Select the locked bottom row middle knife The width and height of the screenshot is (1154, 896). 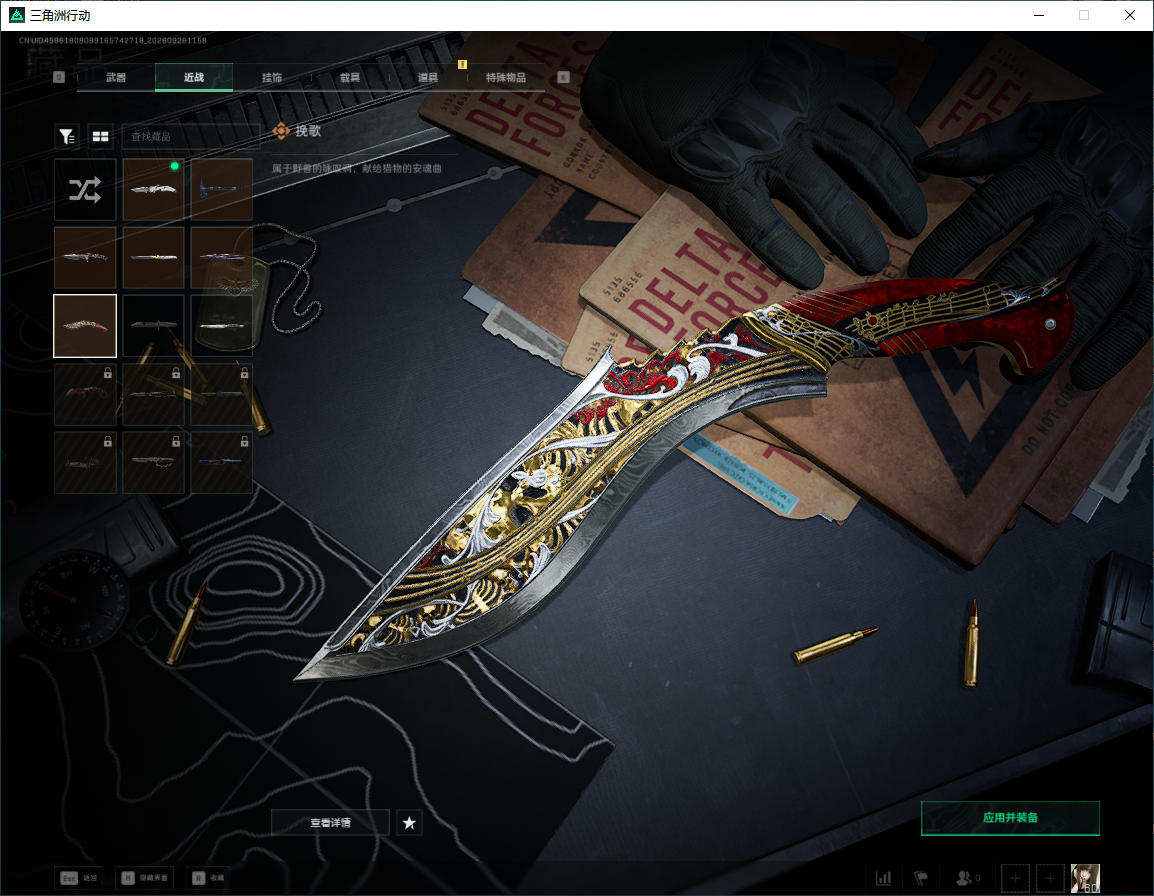(153, 462)
